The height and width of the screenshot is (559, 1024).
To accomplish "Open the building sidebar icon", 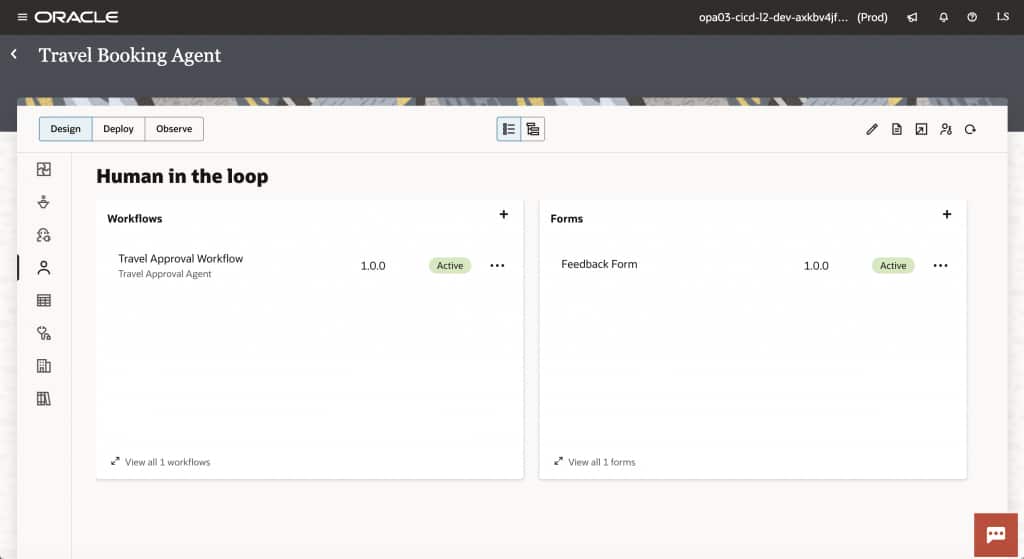I will click(x=44, y=366).
